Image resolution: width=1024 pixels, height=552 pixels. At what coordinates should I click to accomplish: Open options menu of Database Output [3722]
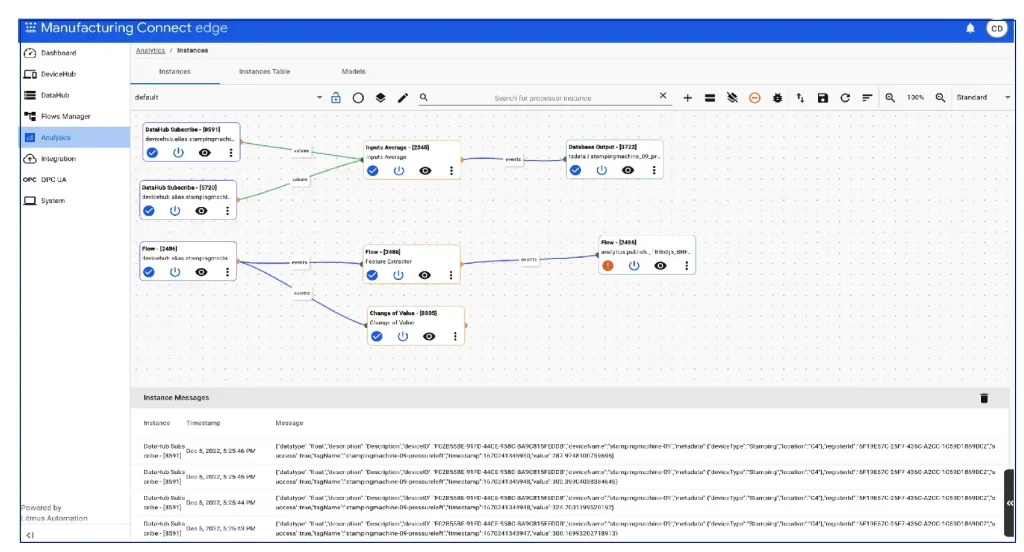654,170
